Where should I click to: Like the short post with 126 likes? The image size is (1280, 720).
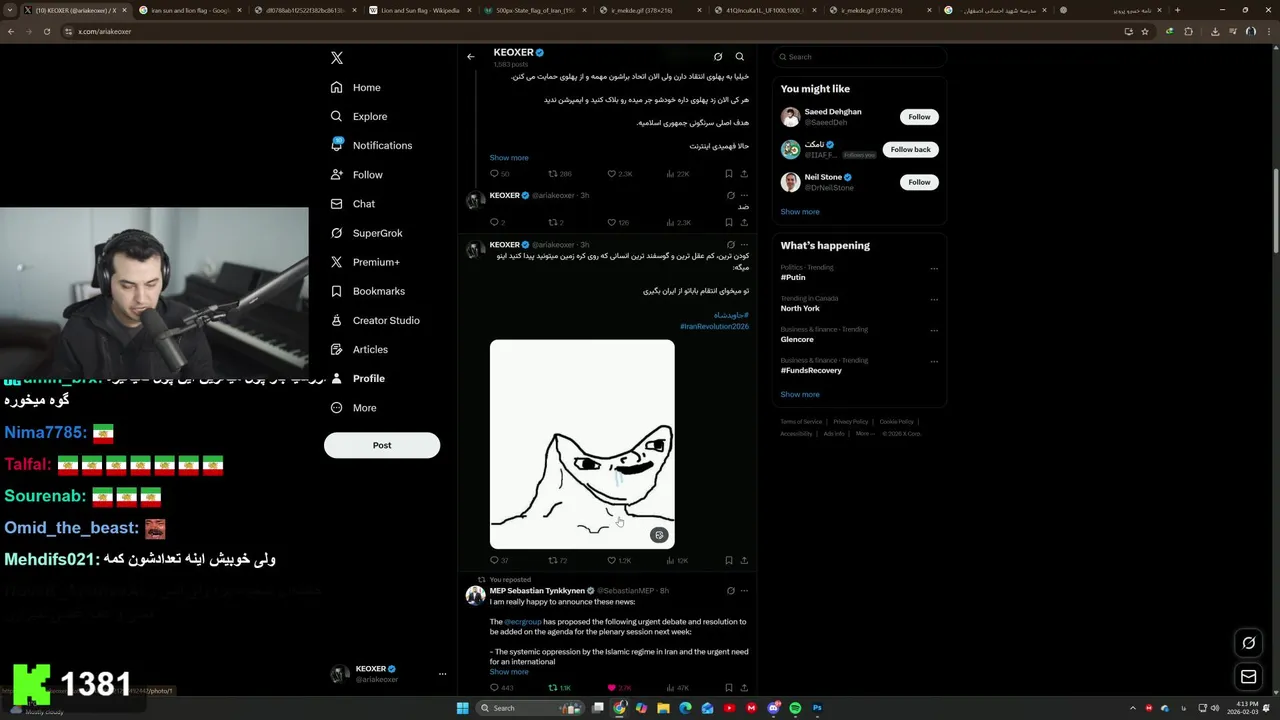618,222
